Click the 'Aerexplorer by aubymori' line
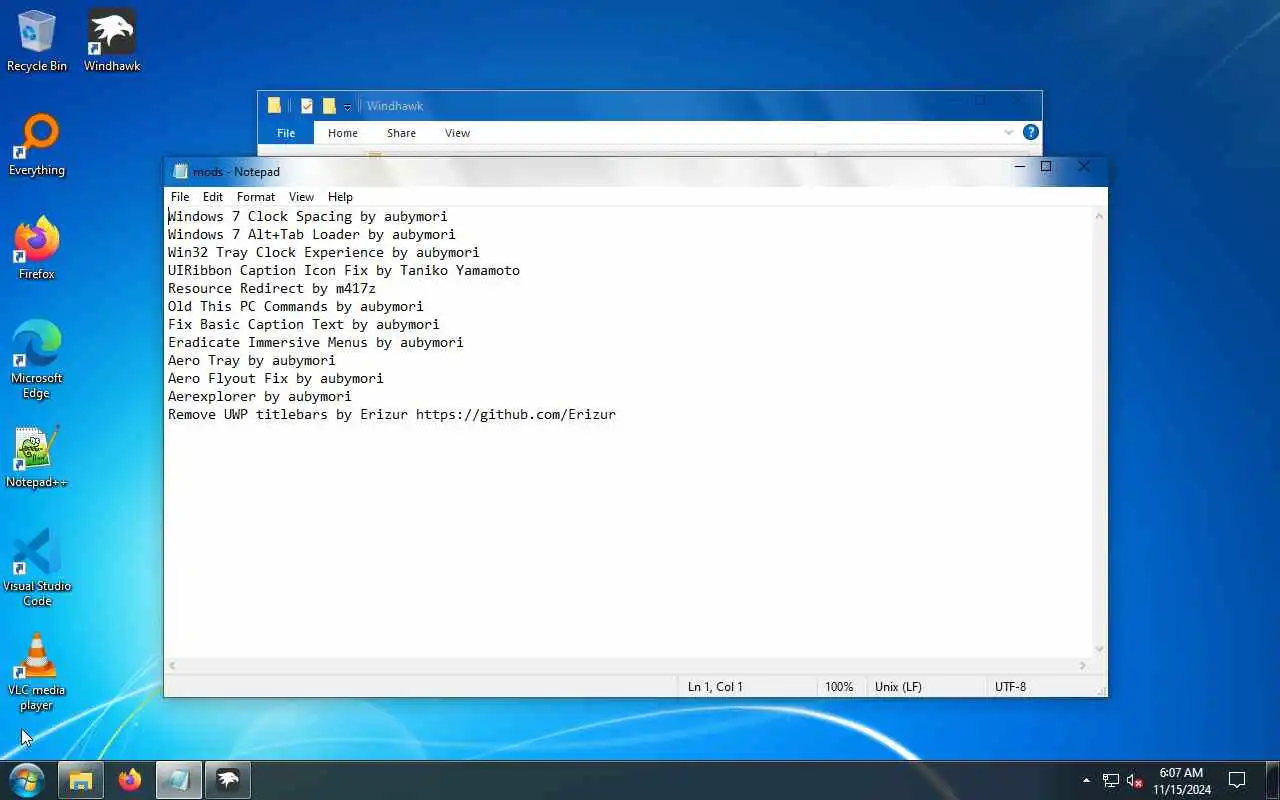This screenshot has width=1280, height=800. coord(260,396)
